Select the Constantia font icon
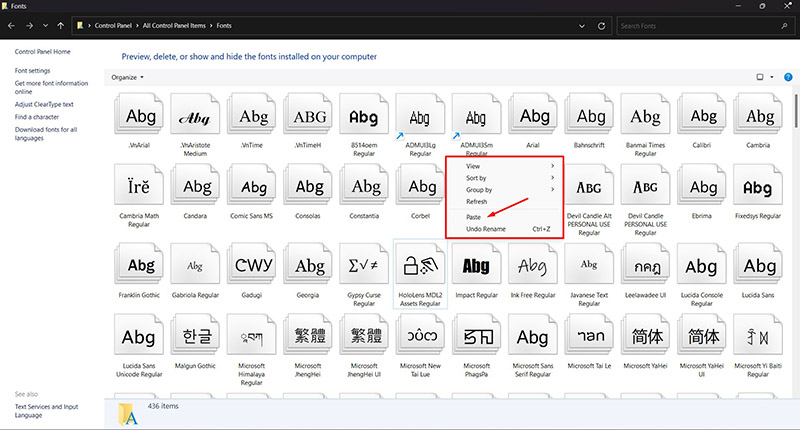Image resolution: width=800 pixels, height=430 pixels. click(x=364, y=185)
